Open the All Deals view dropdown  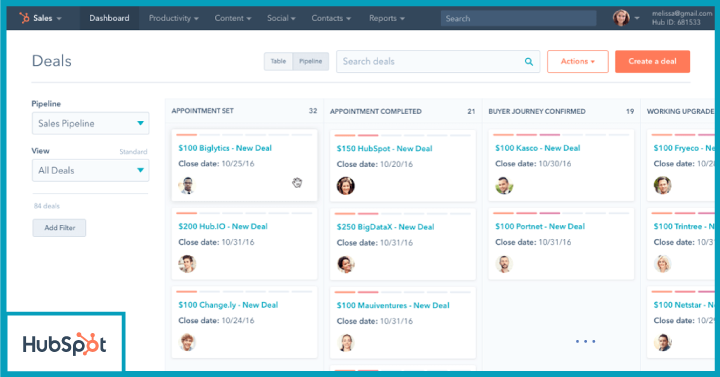coord(90,170)
